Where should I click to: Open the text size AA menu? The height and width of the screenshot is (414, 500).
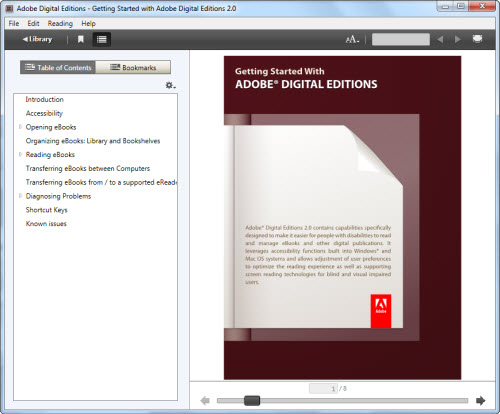tap(352, 39)
